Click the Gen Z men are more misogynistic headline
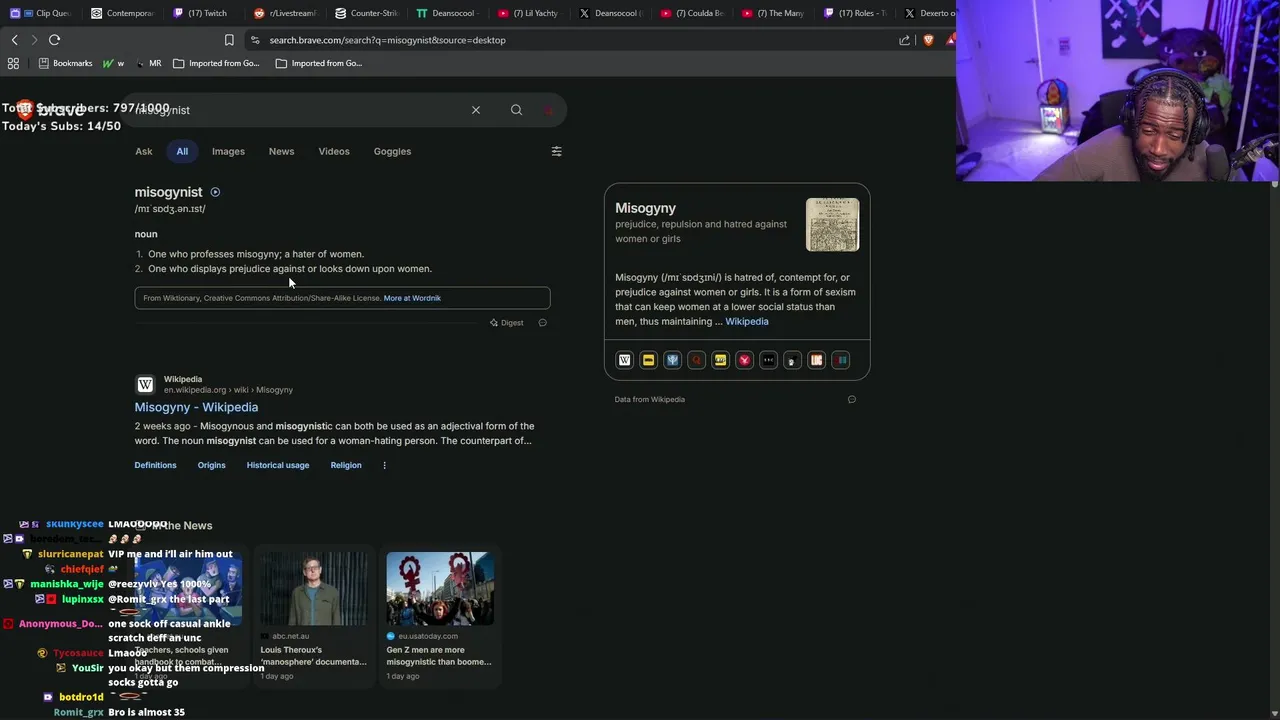 439,655
